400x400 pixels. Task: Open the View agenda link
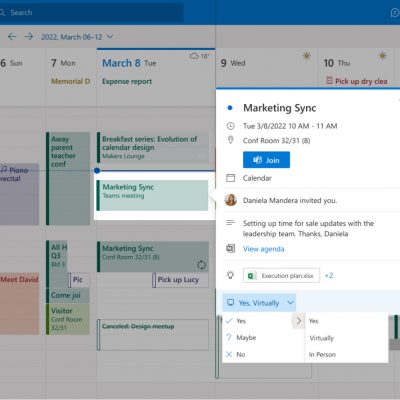click(x=264, y=249)
